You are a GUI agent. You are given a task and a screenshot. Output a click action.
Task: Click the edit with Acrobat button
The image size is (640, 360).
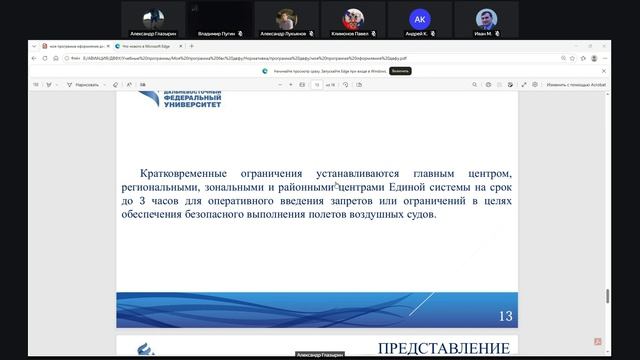coord(576,85)
